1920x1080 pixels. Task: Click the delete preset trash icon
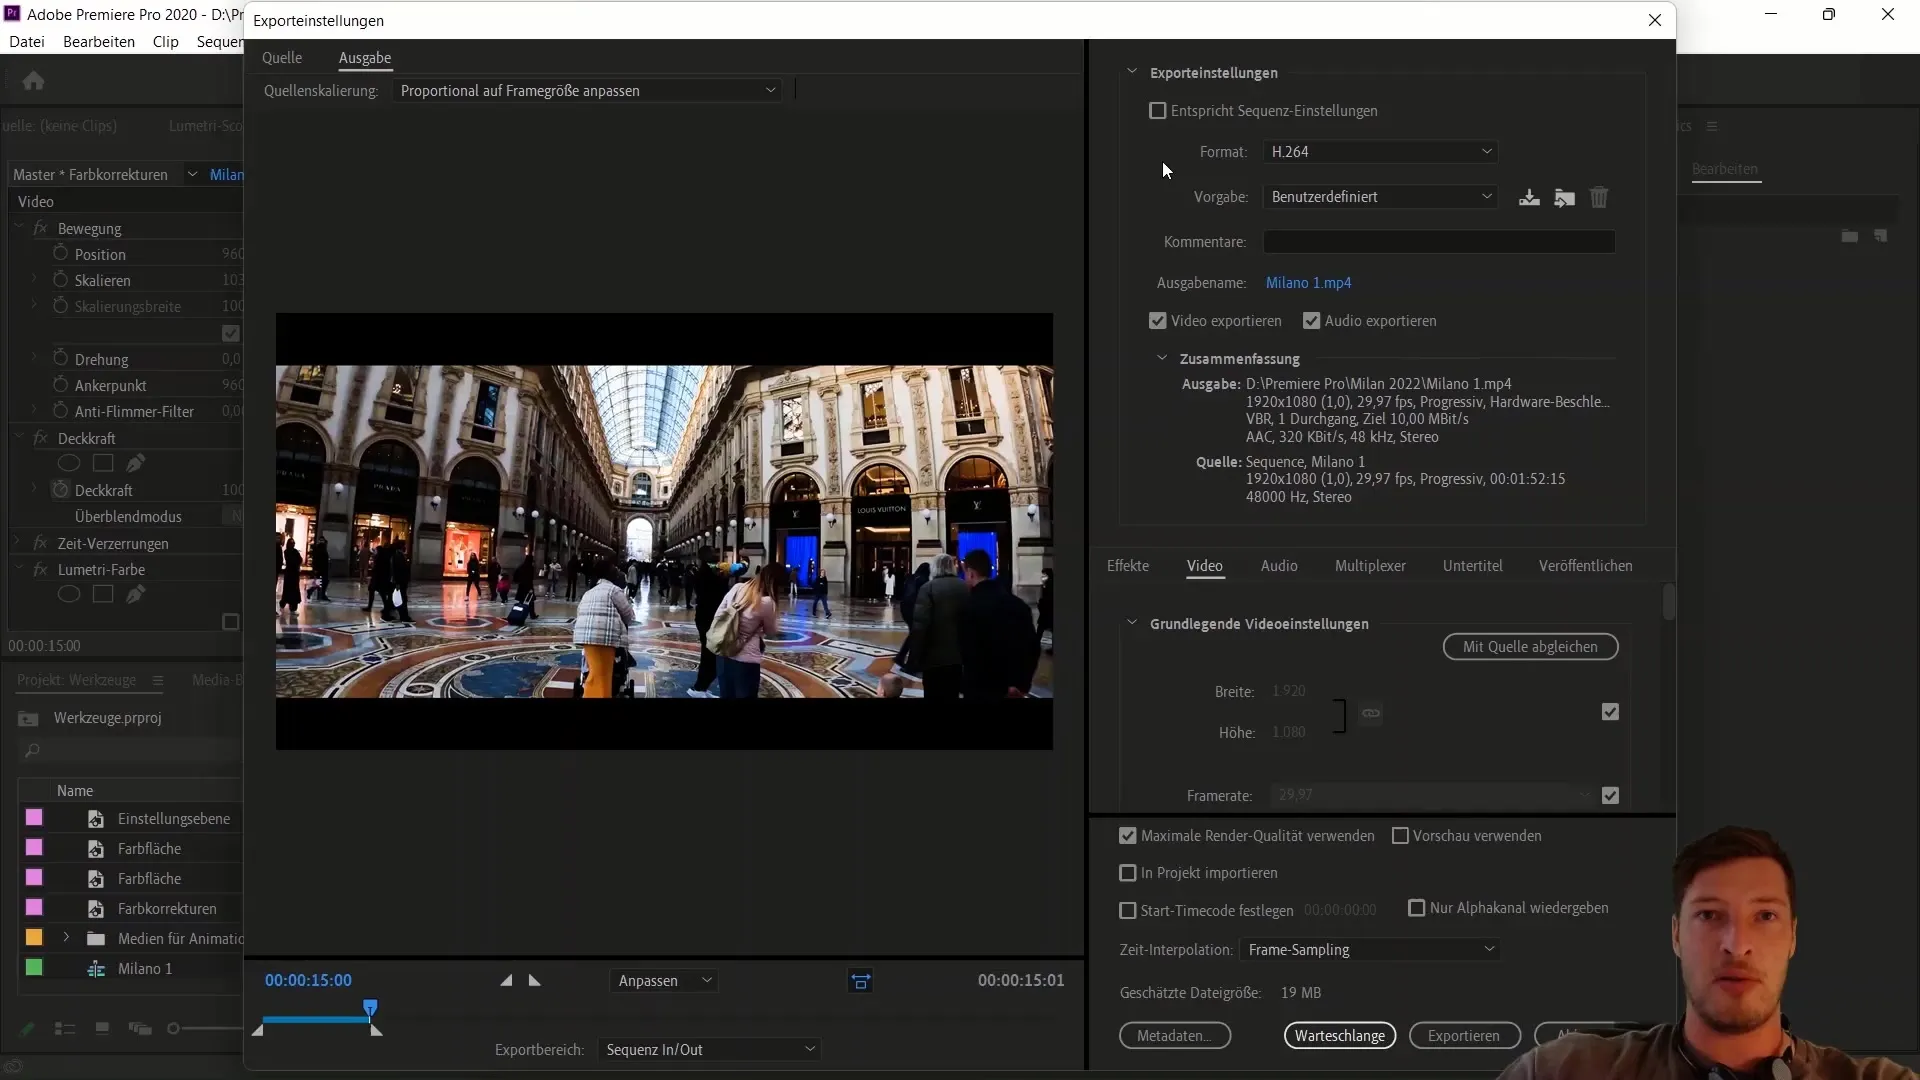point(1599,197)
